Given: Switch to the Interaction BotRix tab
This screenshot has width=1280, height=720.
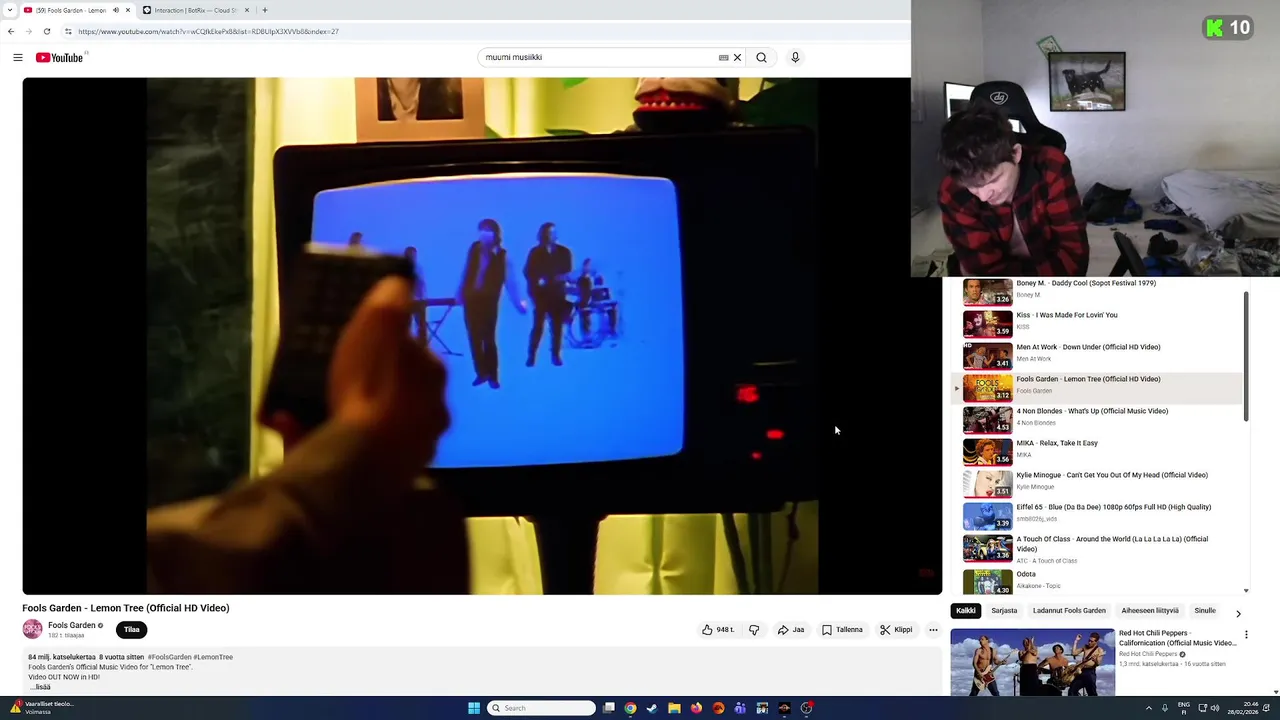Looking at the screenshot, I should click(195, 10).
